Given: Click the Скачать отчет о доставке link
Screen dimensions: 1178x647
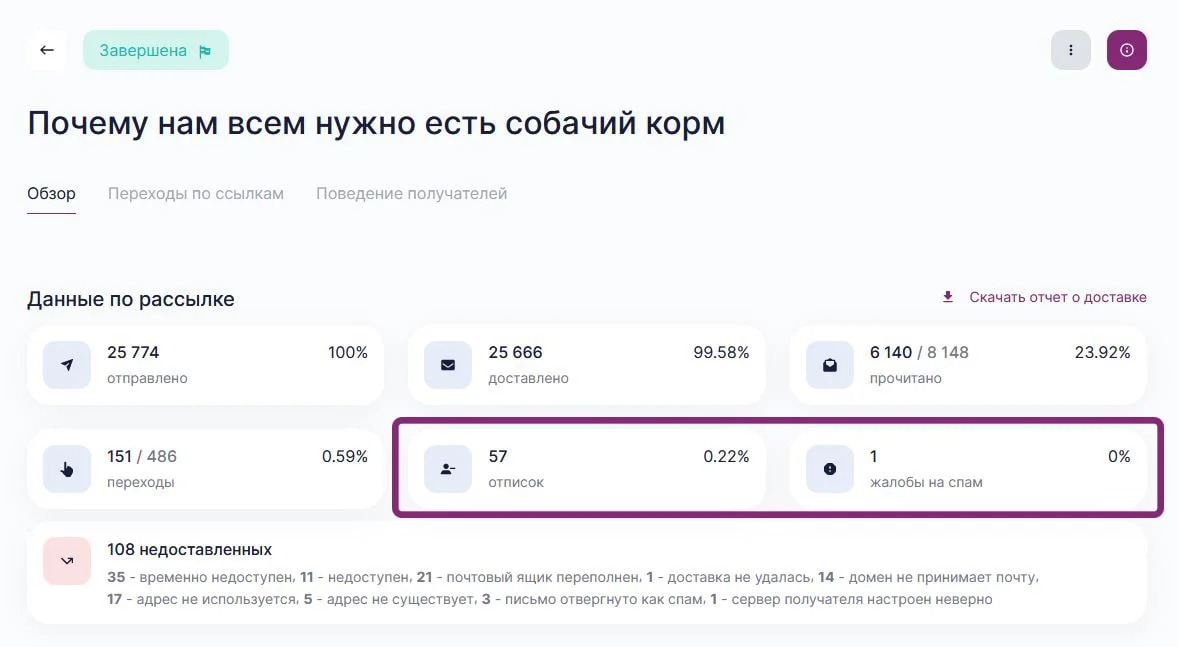Looking at the screenshot, I should point(1058,297).
